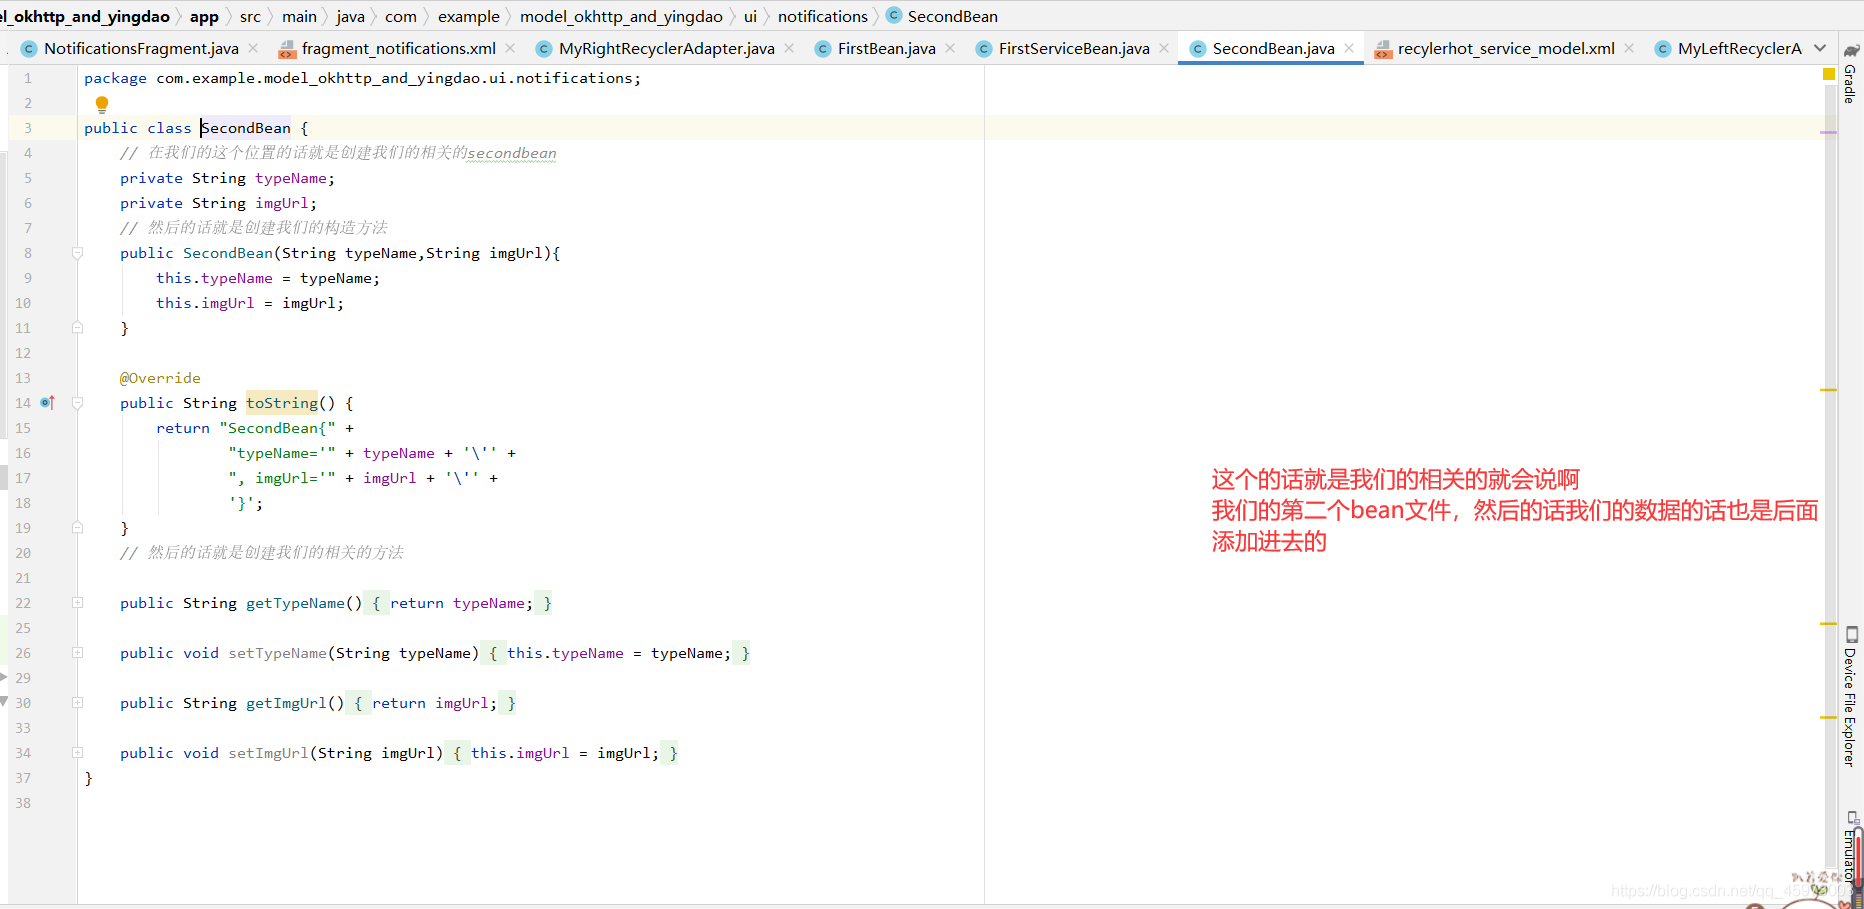Collapse the toString method fold marker
The height and width of the screenshot is (909, 1864).
pyautogui.click(x=77, y=403)
